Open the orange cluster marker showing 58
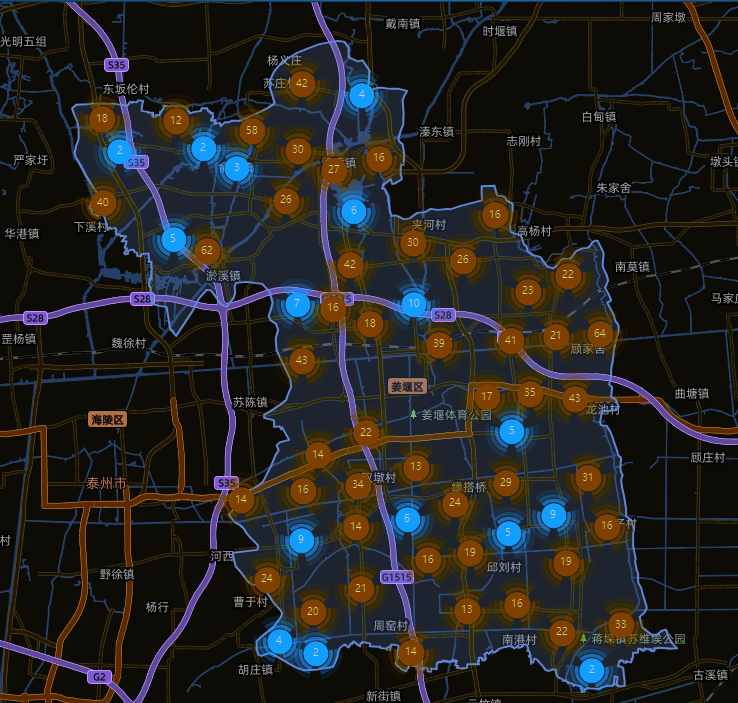 pyautogui.click(x=251, y=130)
